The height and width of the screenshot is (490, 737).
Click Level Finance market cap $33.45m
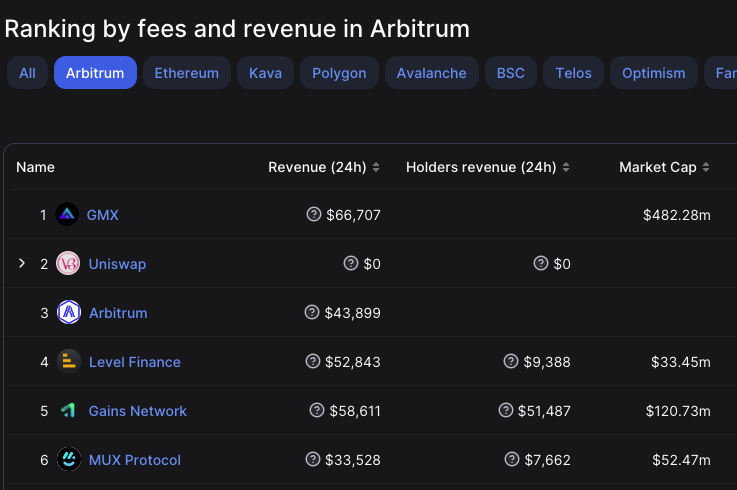pos(681,362)
